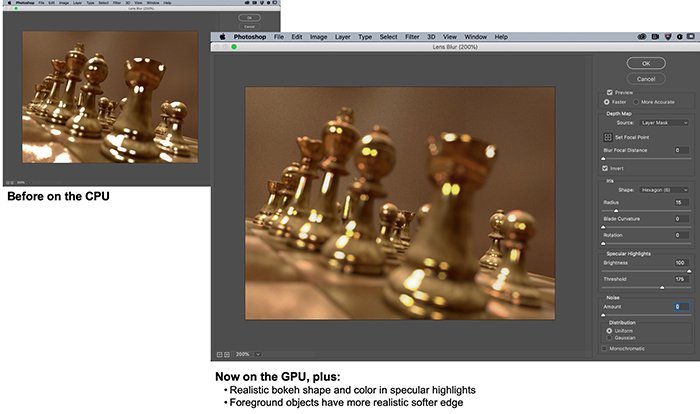The width and height of the screenshot is (700, 414).
Task: Open the Filter menu
Action: coord(412,37)
